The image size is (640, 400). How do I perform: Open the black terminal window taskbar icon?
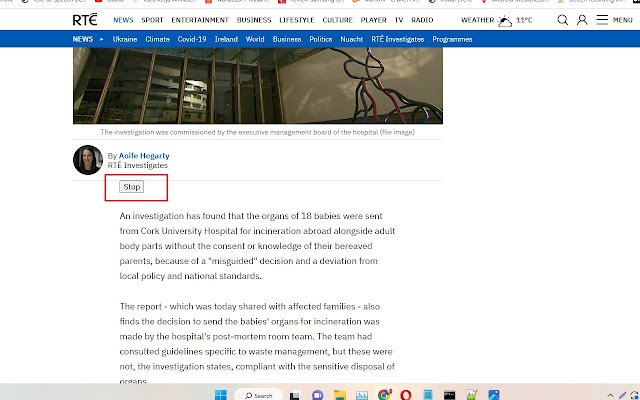tap(449, 395)
